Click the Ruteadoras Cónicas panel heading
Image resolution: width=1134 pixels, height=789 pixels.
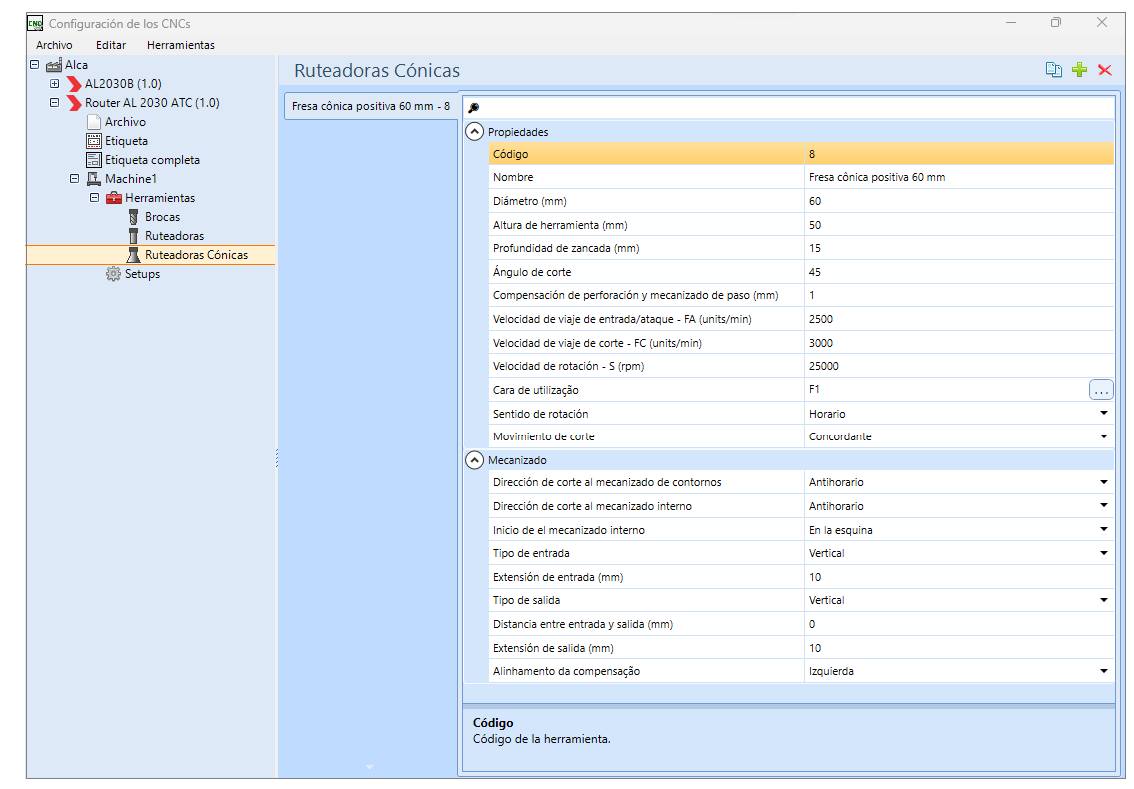[377, 71]
